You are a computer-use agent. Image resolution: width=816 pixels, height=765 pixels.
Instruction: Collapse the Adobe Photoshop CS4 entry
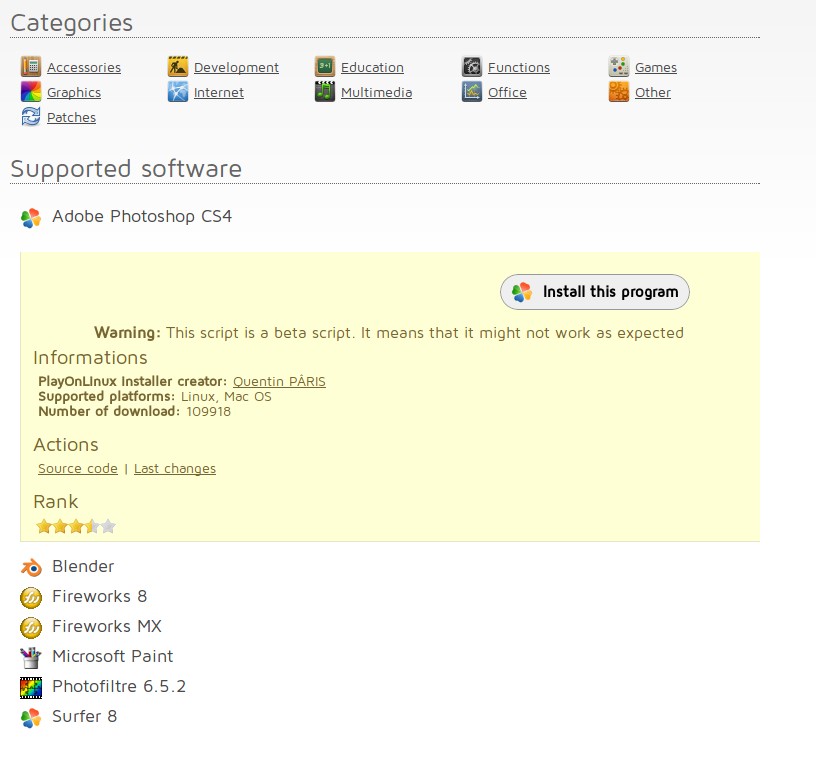tap(142, 216)
